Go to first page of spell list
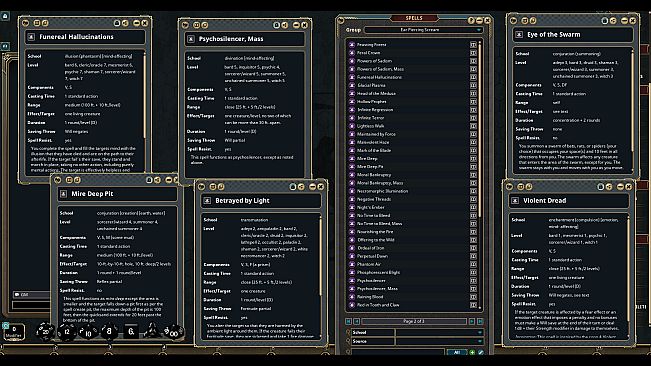651x366 pixels. (348, 321)
